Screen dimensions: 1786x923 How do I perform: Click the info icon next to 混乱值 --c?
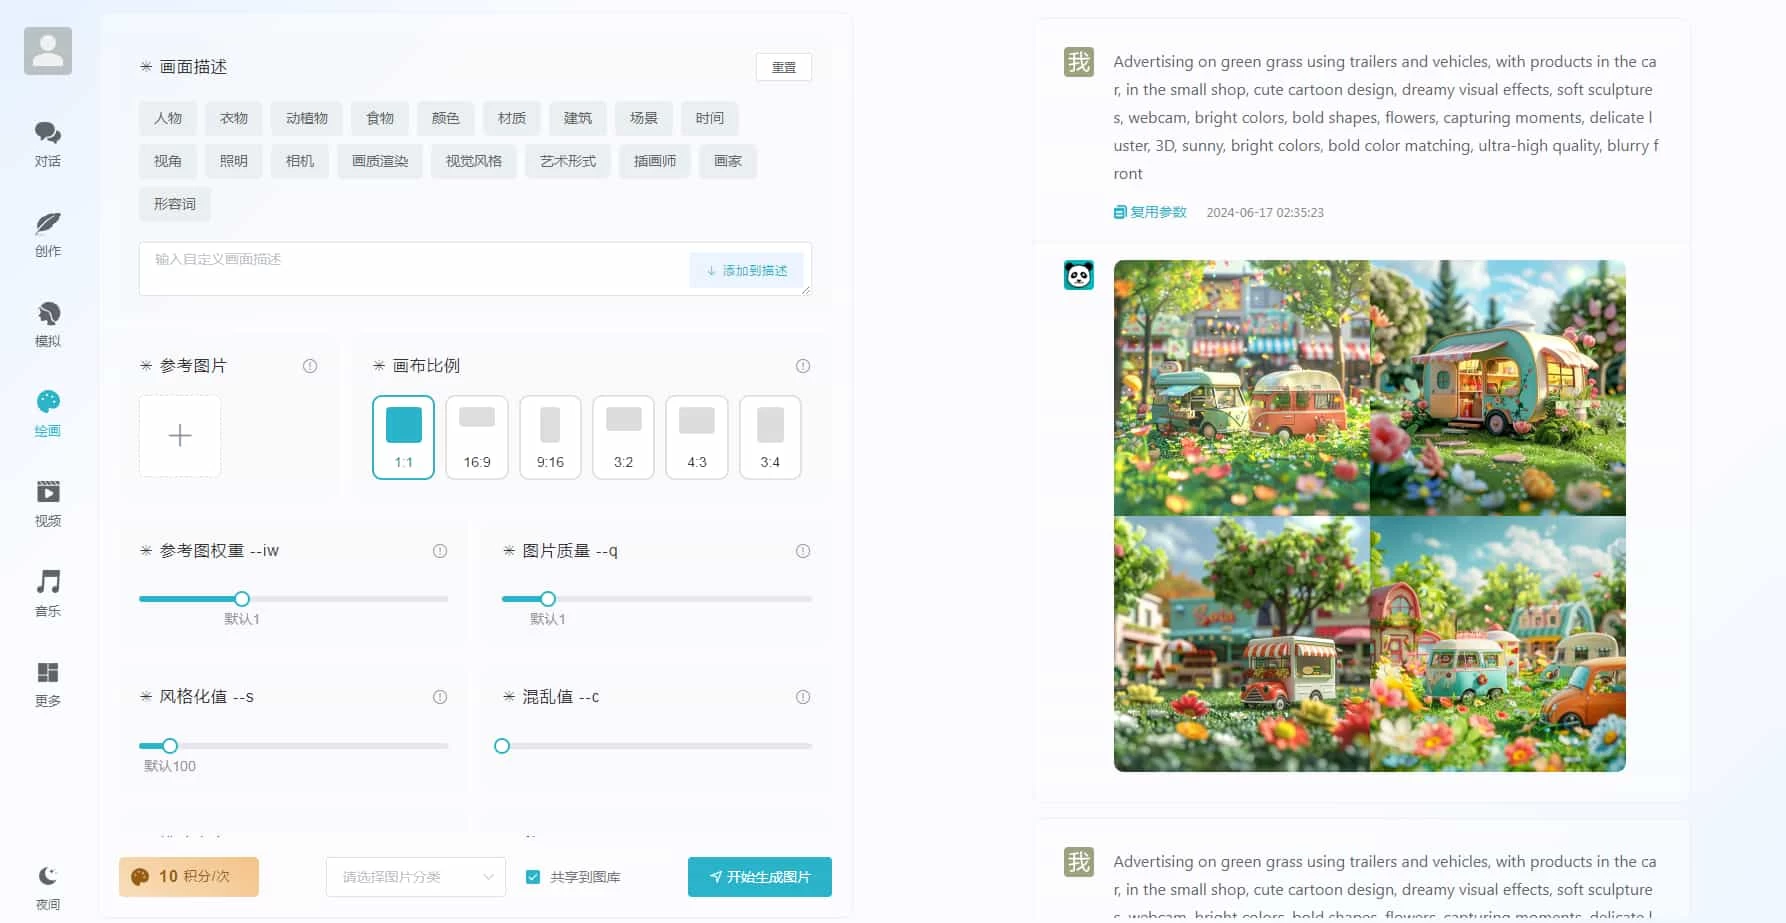tap(802, 697)
